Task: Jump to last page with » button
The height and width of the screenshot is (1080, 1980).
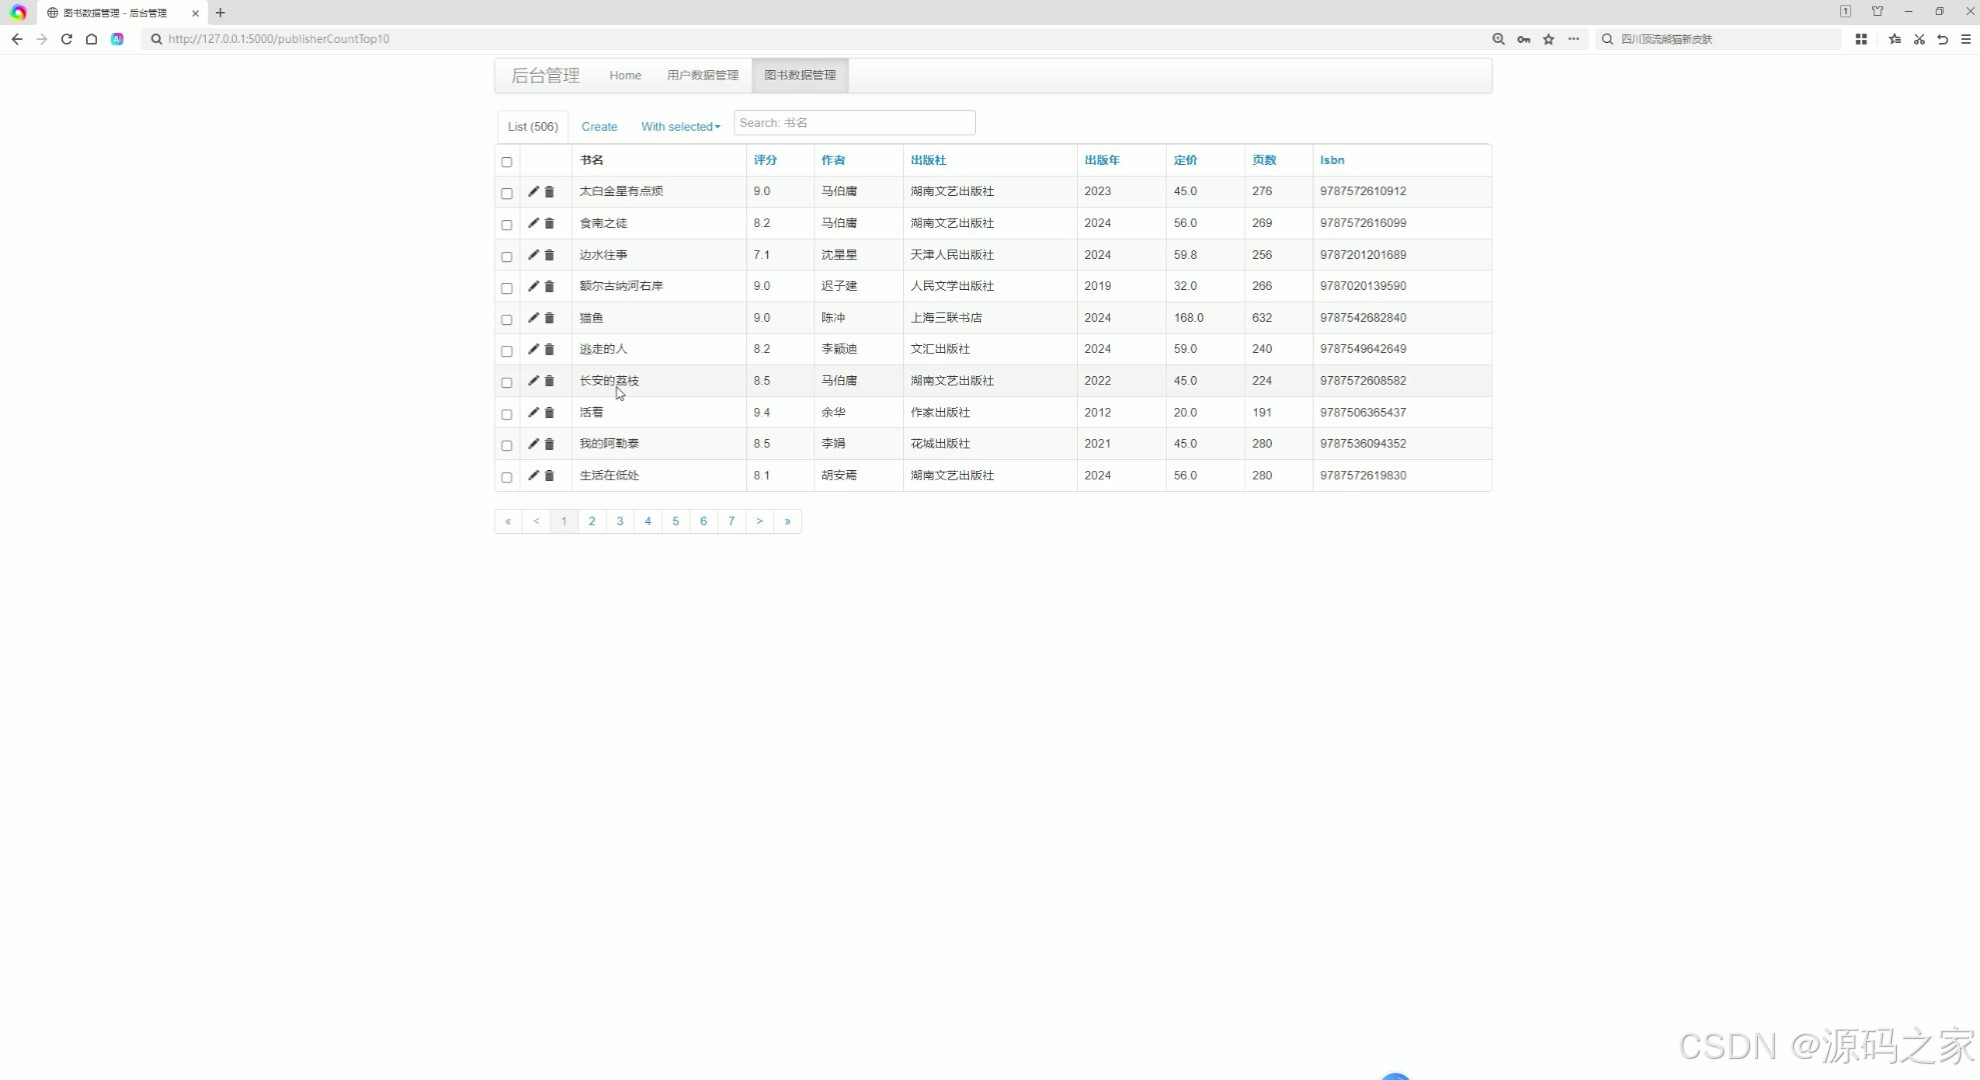Action: pos(787,521)
